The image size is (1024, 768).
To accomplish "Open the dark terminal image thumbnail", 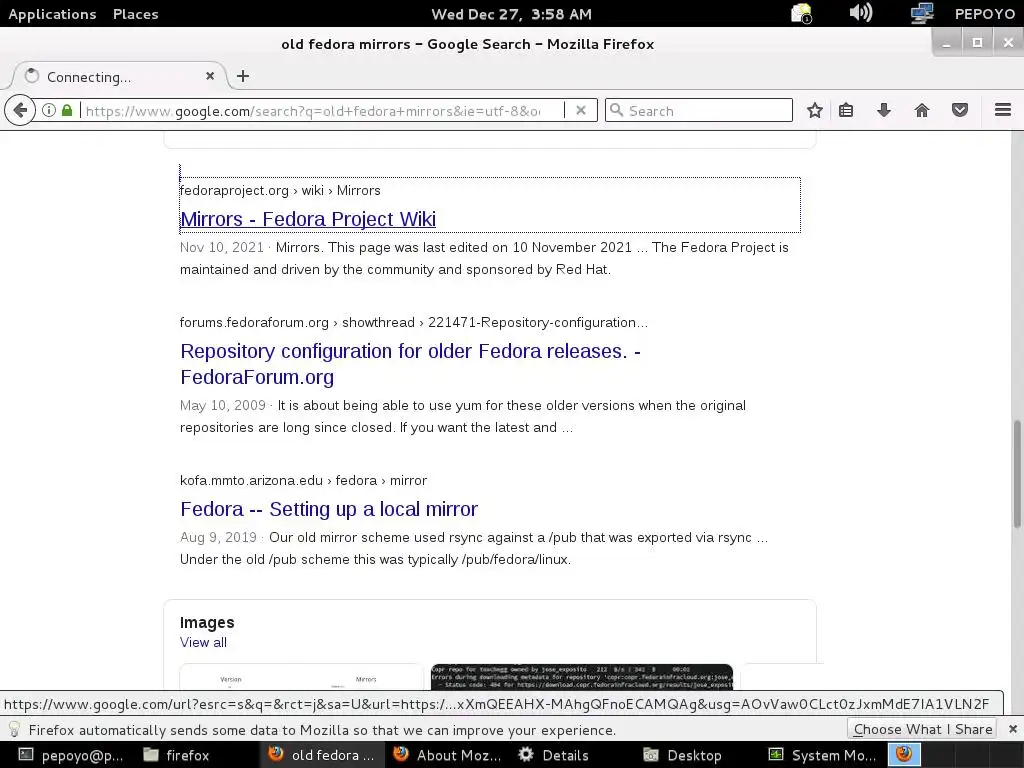I will pyautogui.click(x=581, y=677).
